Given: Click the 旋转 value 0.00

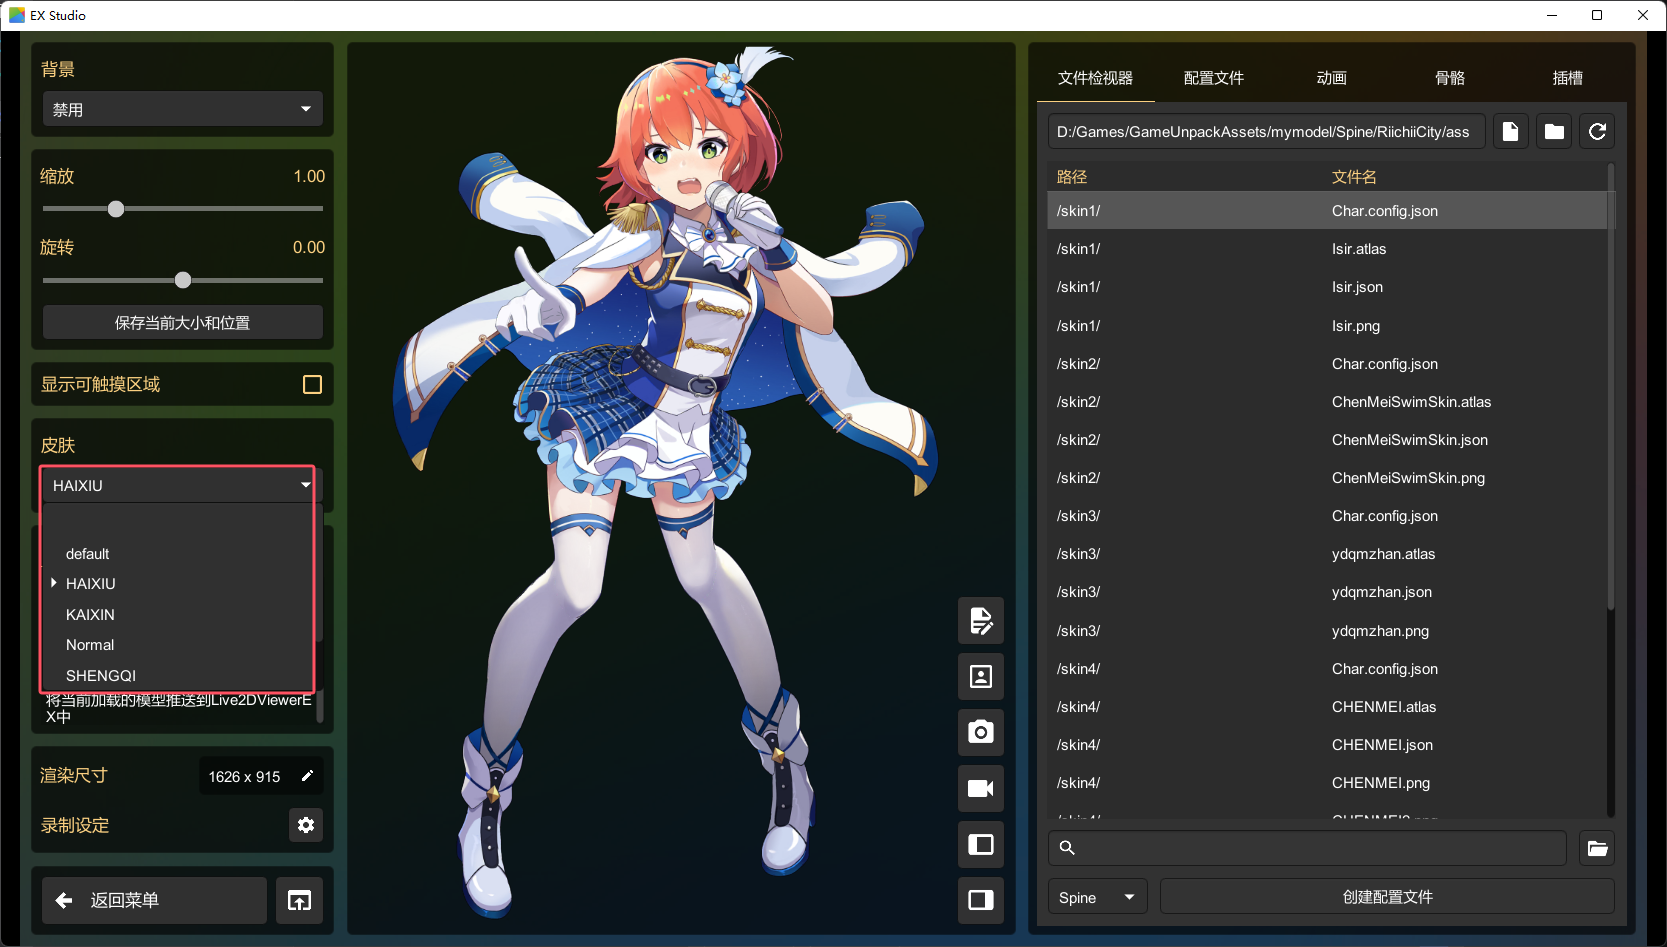Looking at the screenshot, I should 309,247.
